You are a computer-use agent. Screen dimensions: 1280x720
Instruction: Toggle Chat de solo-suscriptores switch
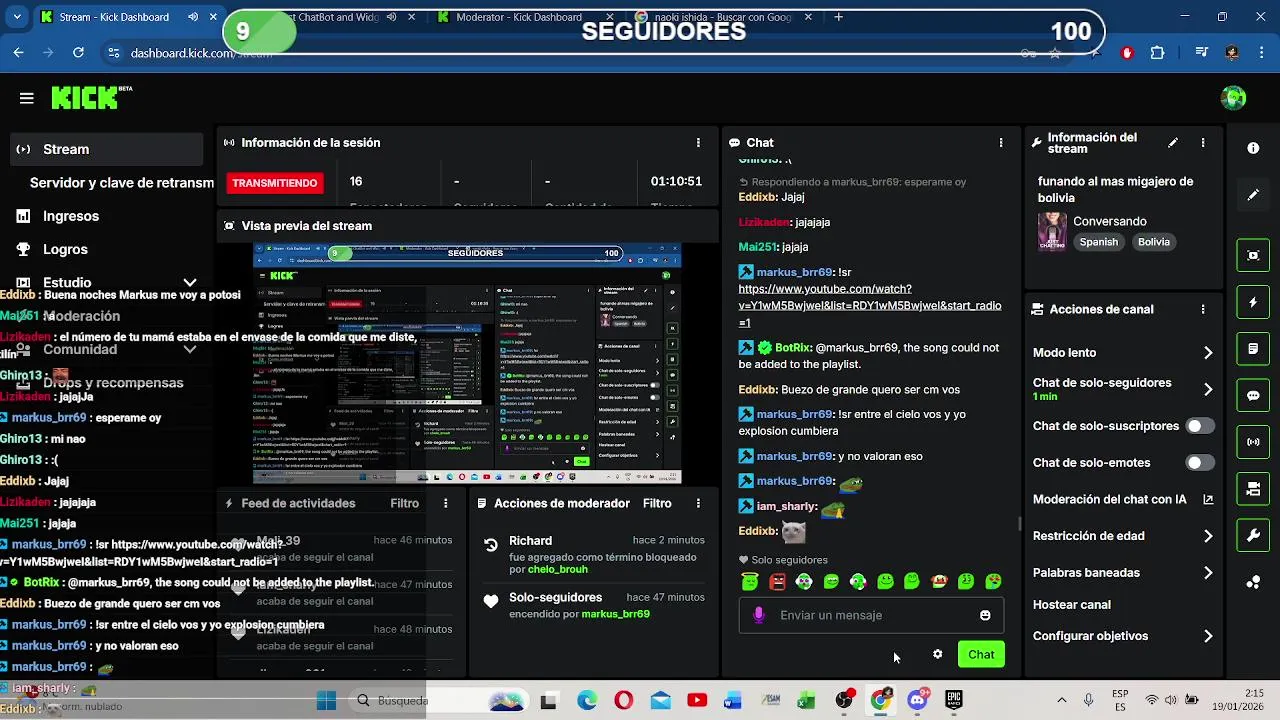click(1199, 426)
